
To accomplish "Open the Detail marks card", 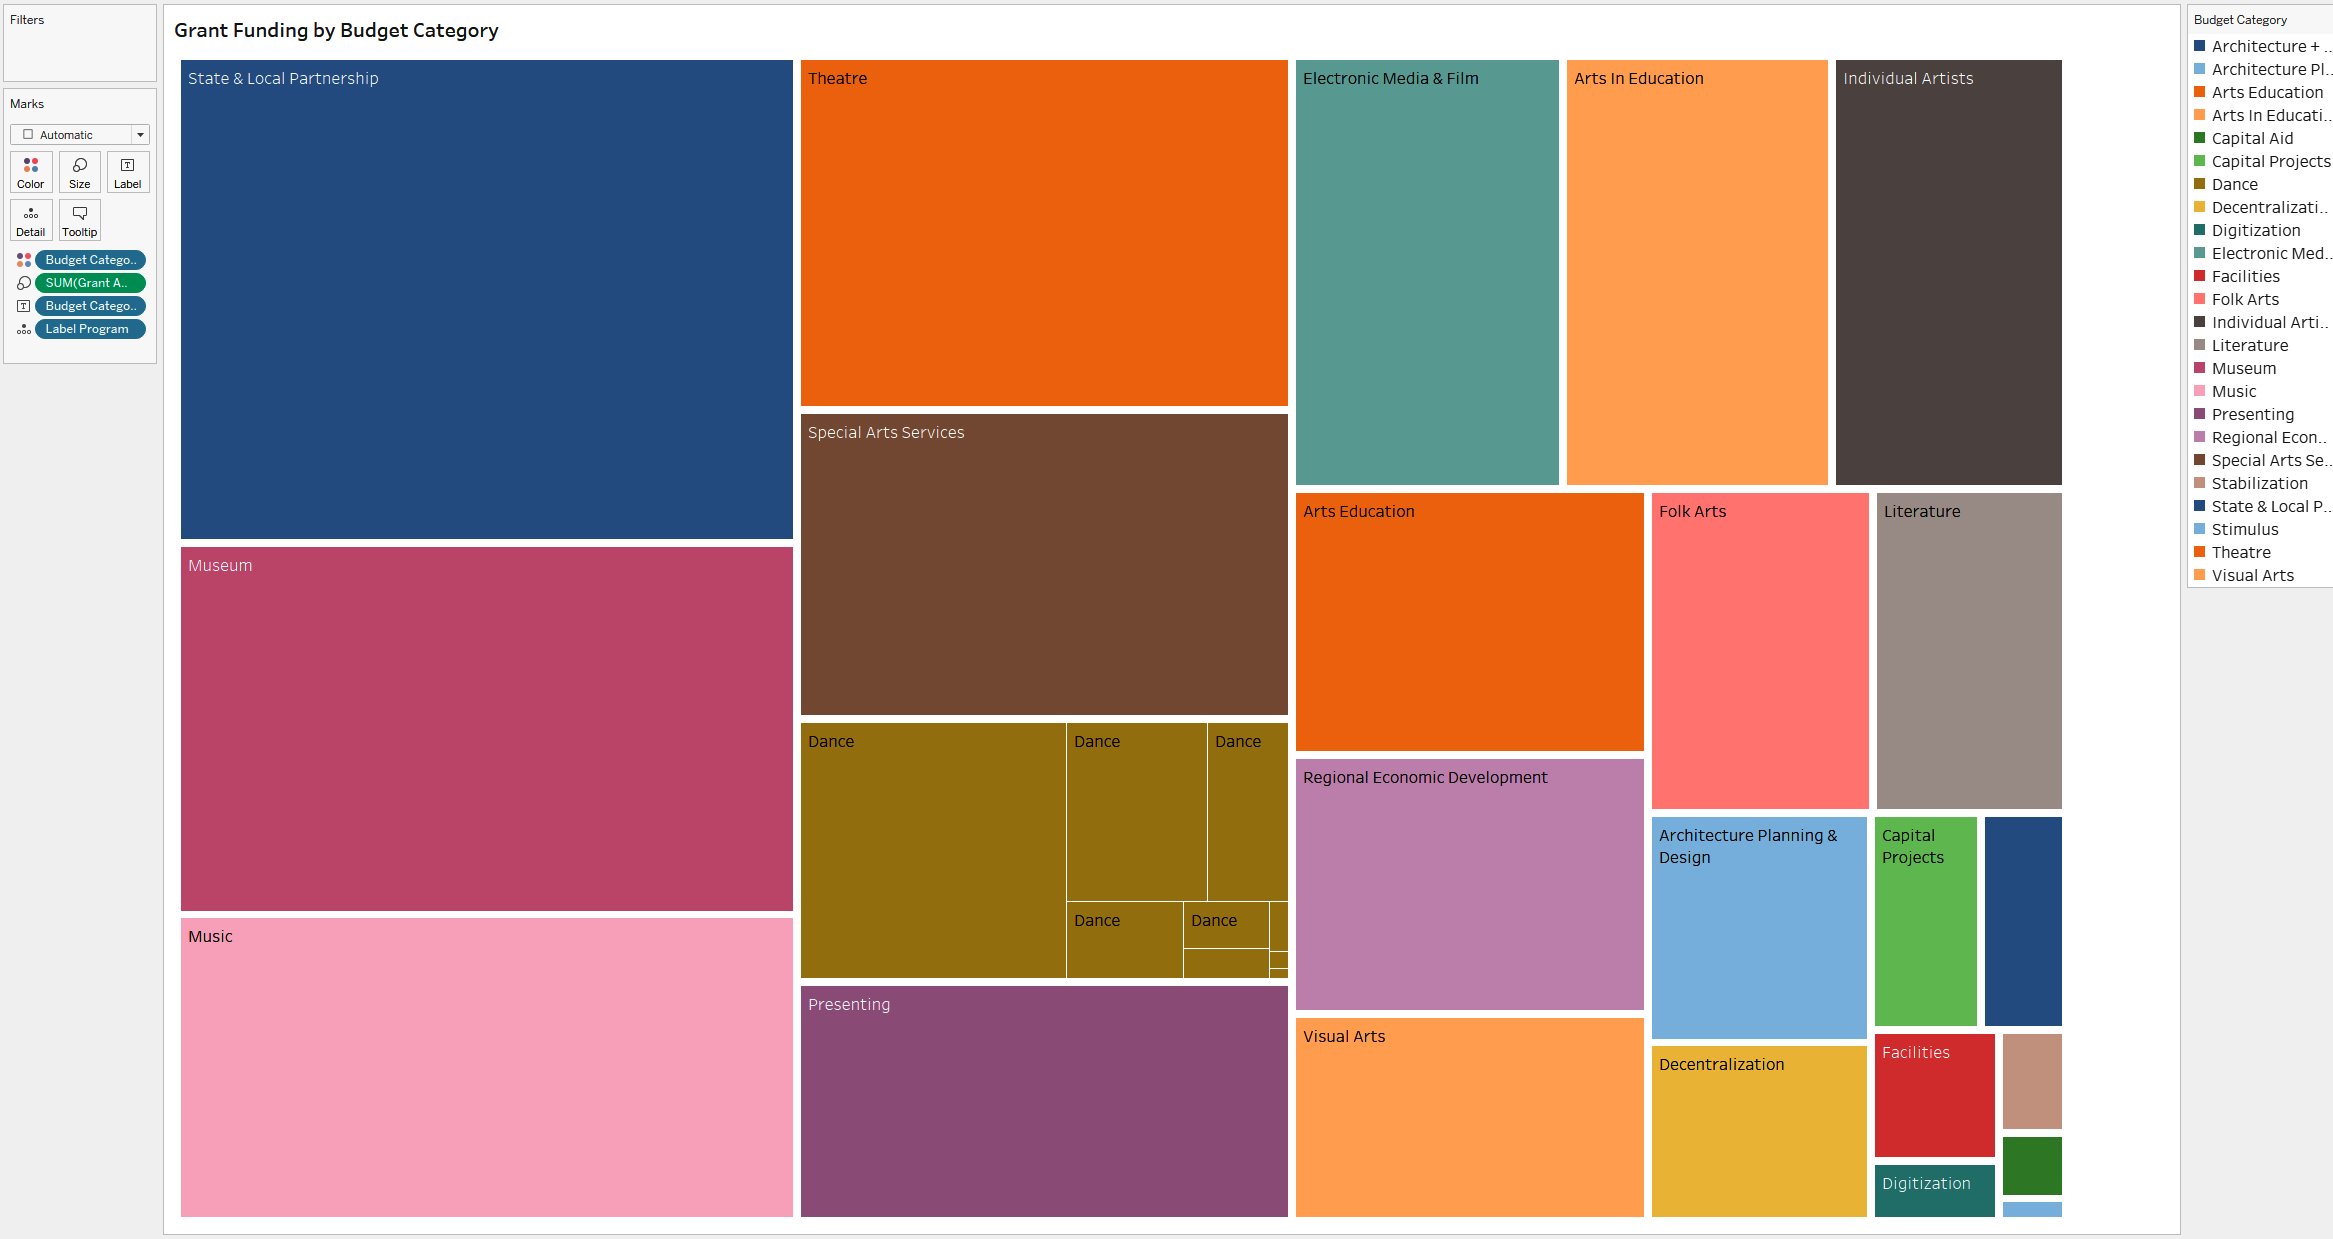I will [x=31, y=220].
